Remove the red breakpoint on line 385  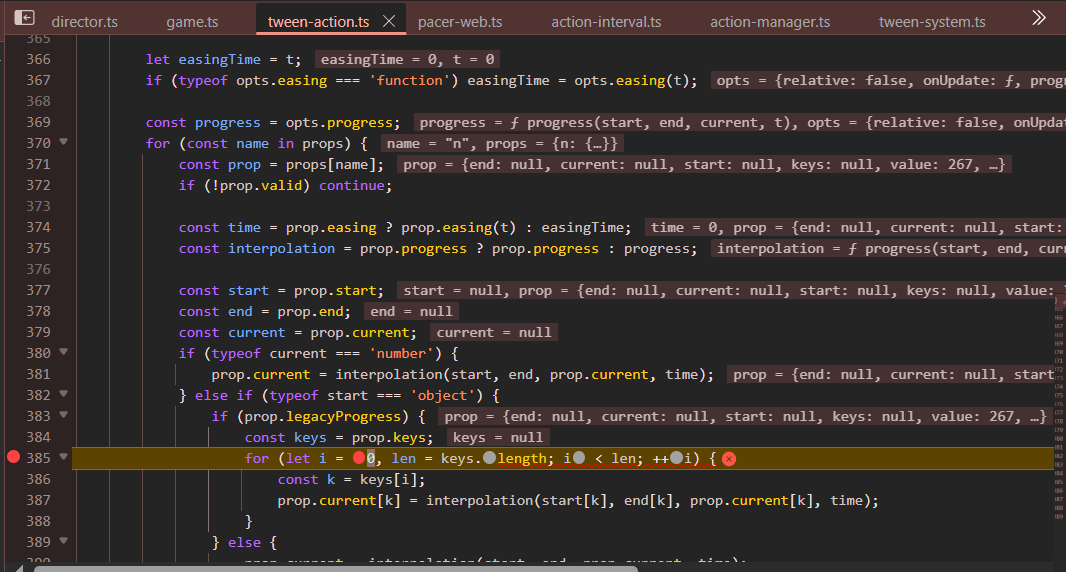click(x=13, y=457)
